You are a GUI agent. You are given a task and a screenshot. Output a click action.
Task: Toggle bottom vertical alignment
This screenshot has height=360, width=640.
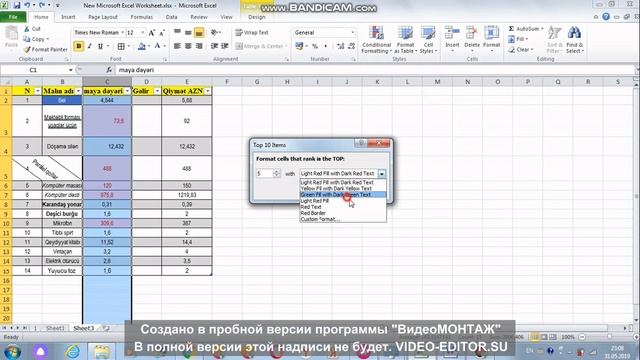tap(199, 32)
